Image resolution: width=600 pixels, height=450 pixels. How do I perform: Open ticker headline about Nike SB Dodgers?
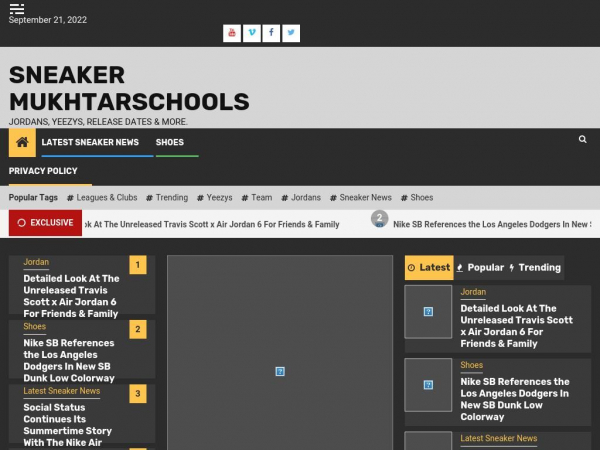click(492, 224)
